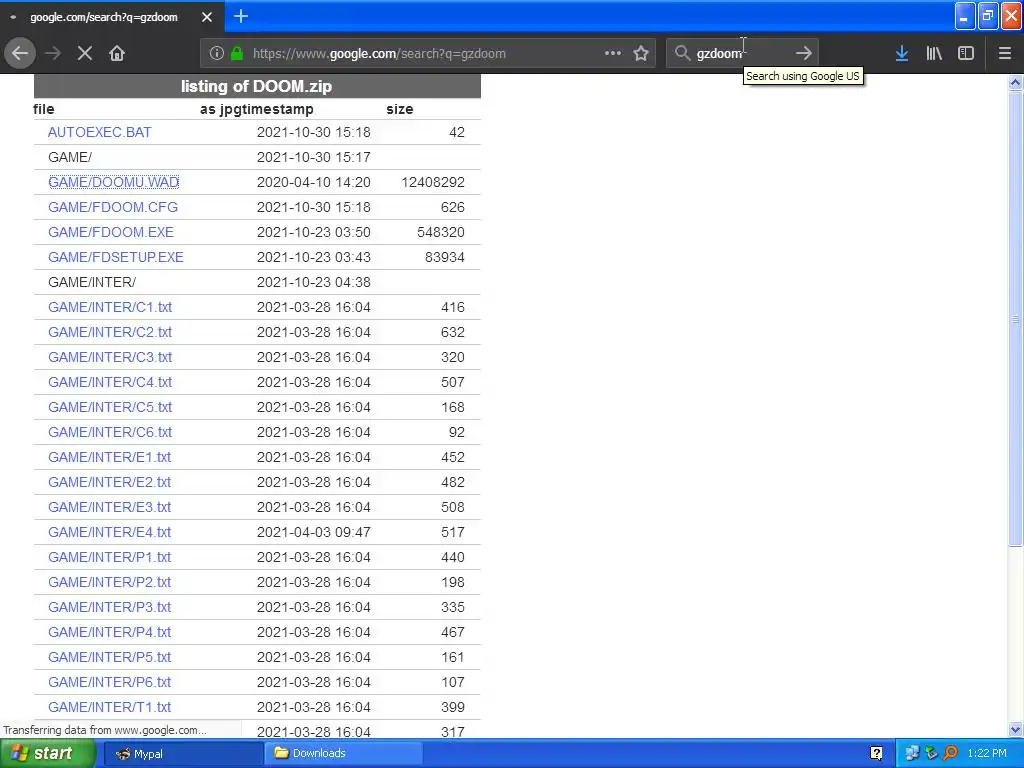Open the GAME/FDOOM.CFG link

pos(113,207)
